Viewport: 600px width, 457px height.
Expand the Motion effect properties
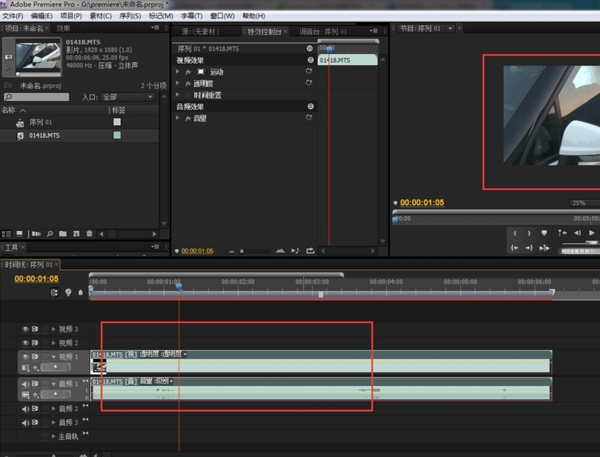(x=177, y=72)
